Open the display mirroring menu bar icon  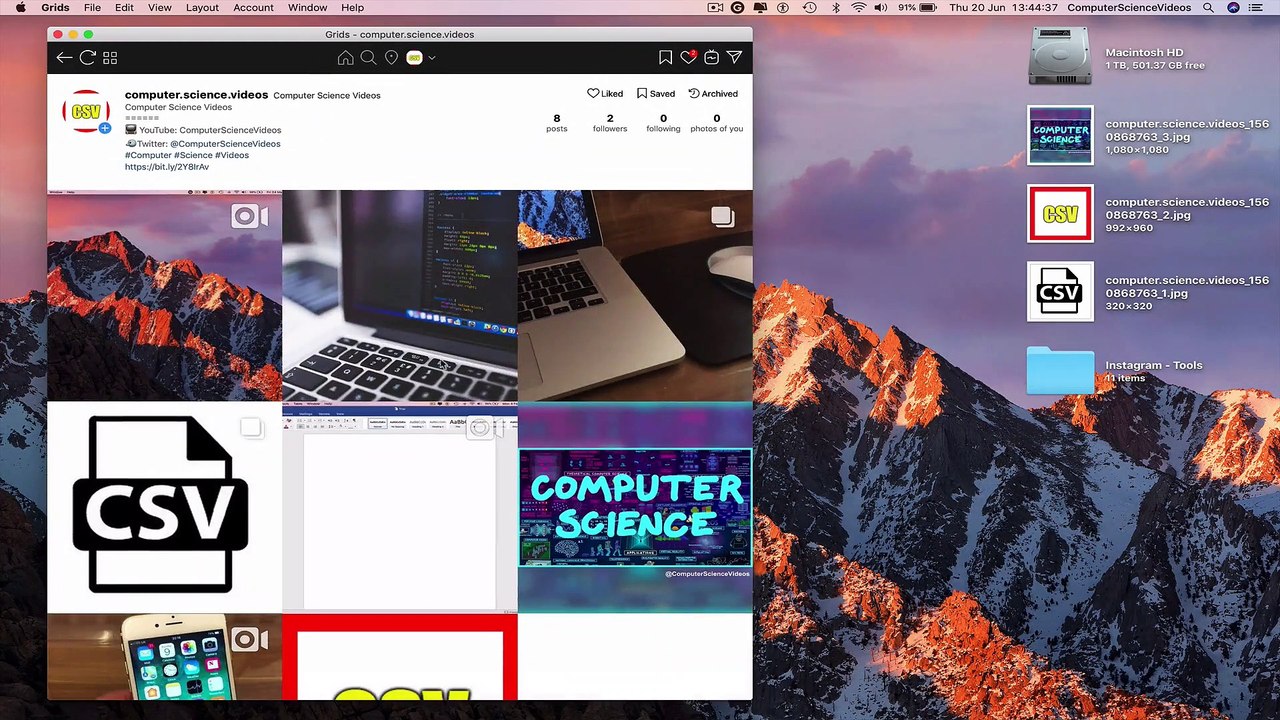[x=761, y=8]
